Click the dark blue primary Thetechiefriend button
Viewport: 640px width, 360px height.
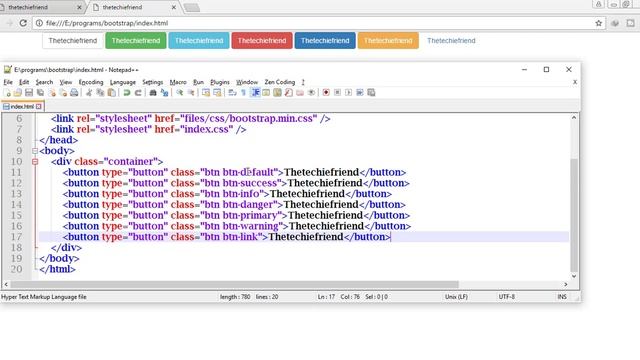point(325,41)
